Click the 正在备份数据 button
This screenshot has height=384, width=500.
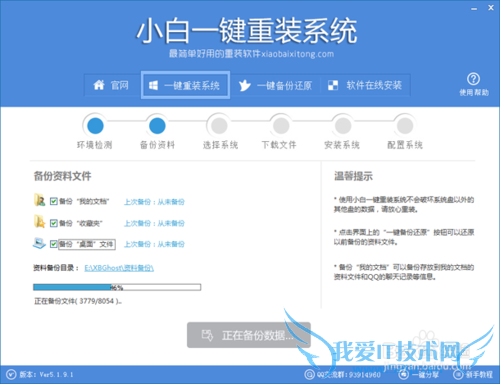(249, 335)
